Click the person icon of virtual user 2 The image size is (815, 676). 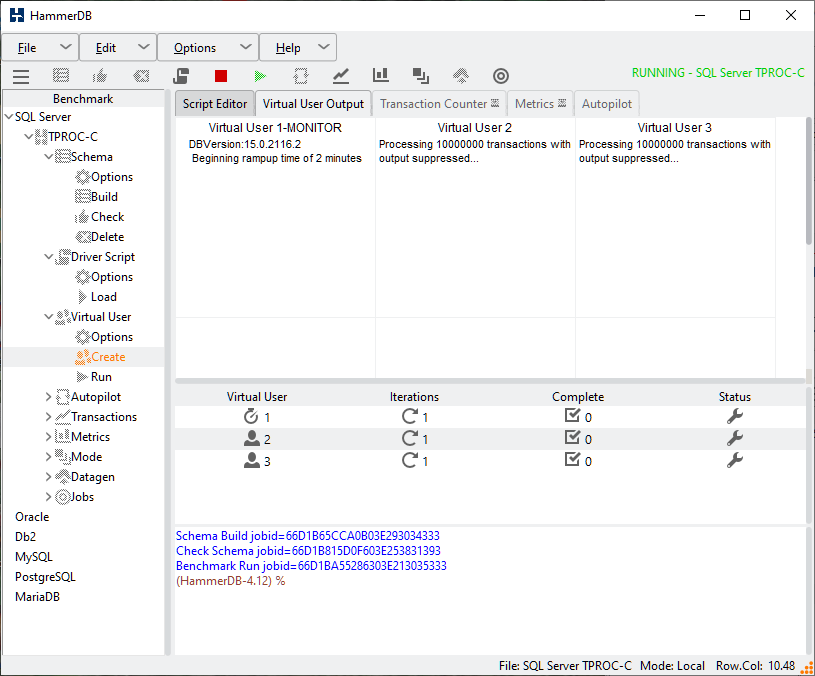(252, 439)
